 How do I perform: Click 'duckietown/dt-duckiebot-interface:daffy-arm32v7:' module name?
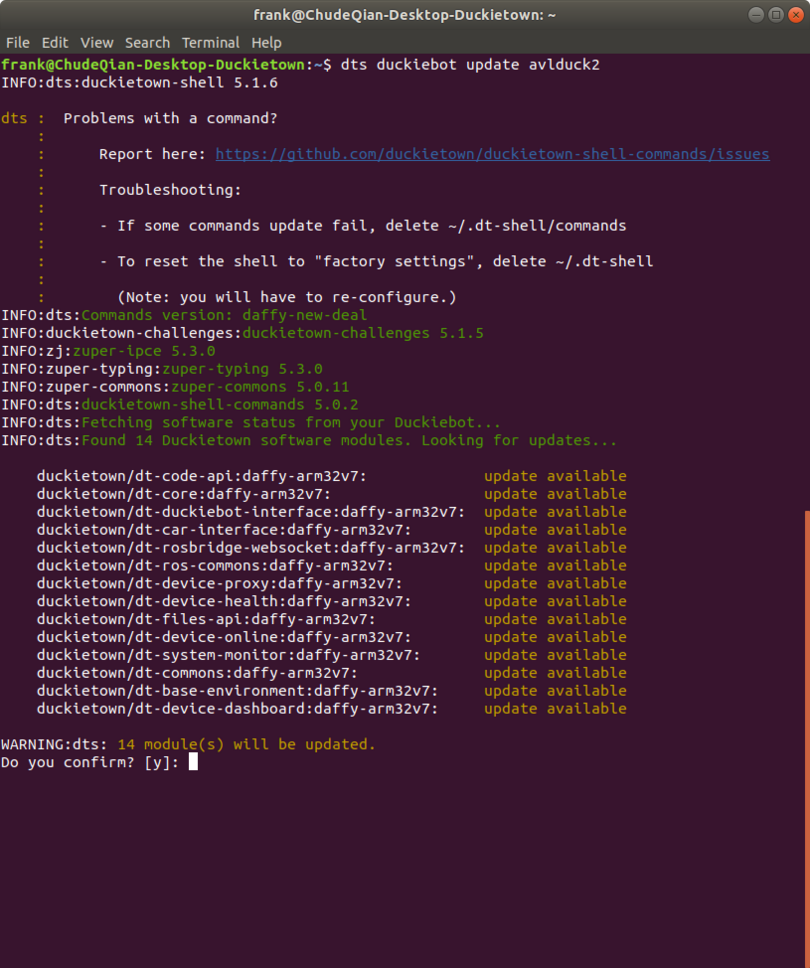251,512
